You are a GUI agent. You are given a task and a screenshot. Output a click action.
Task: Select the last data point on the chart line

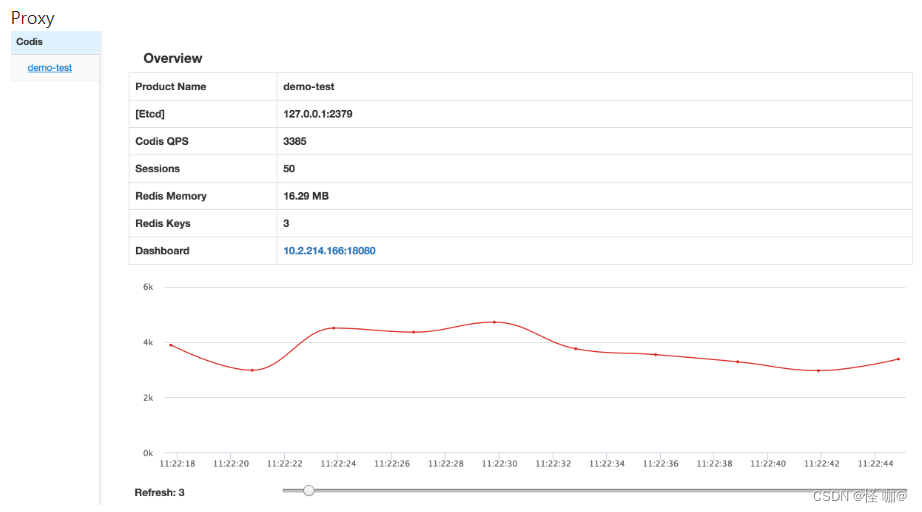tap(898, 359)
